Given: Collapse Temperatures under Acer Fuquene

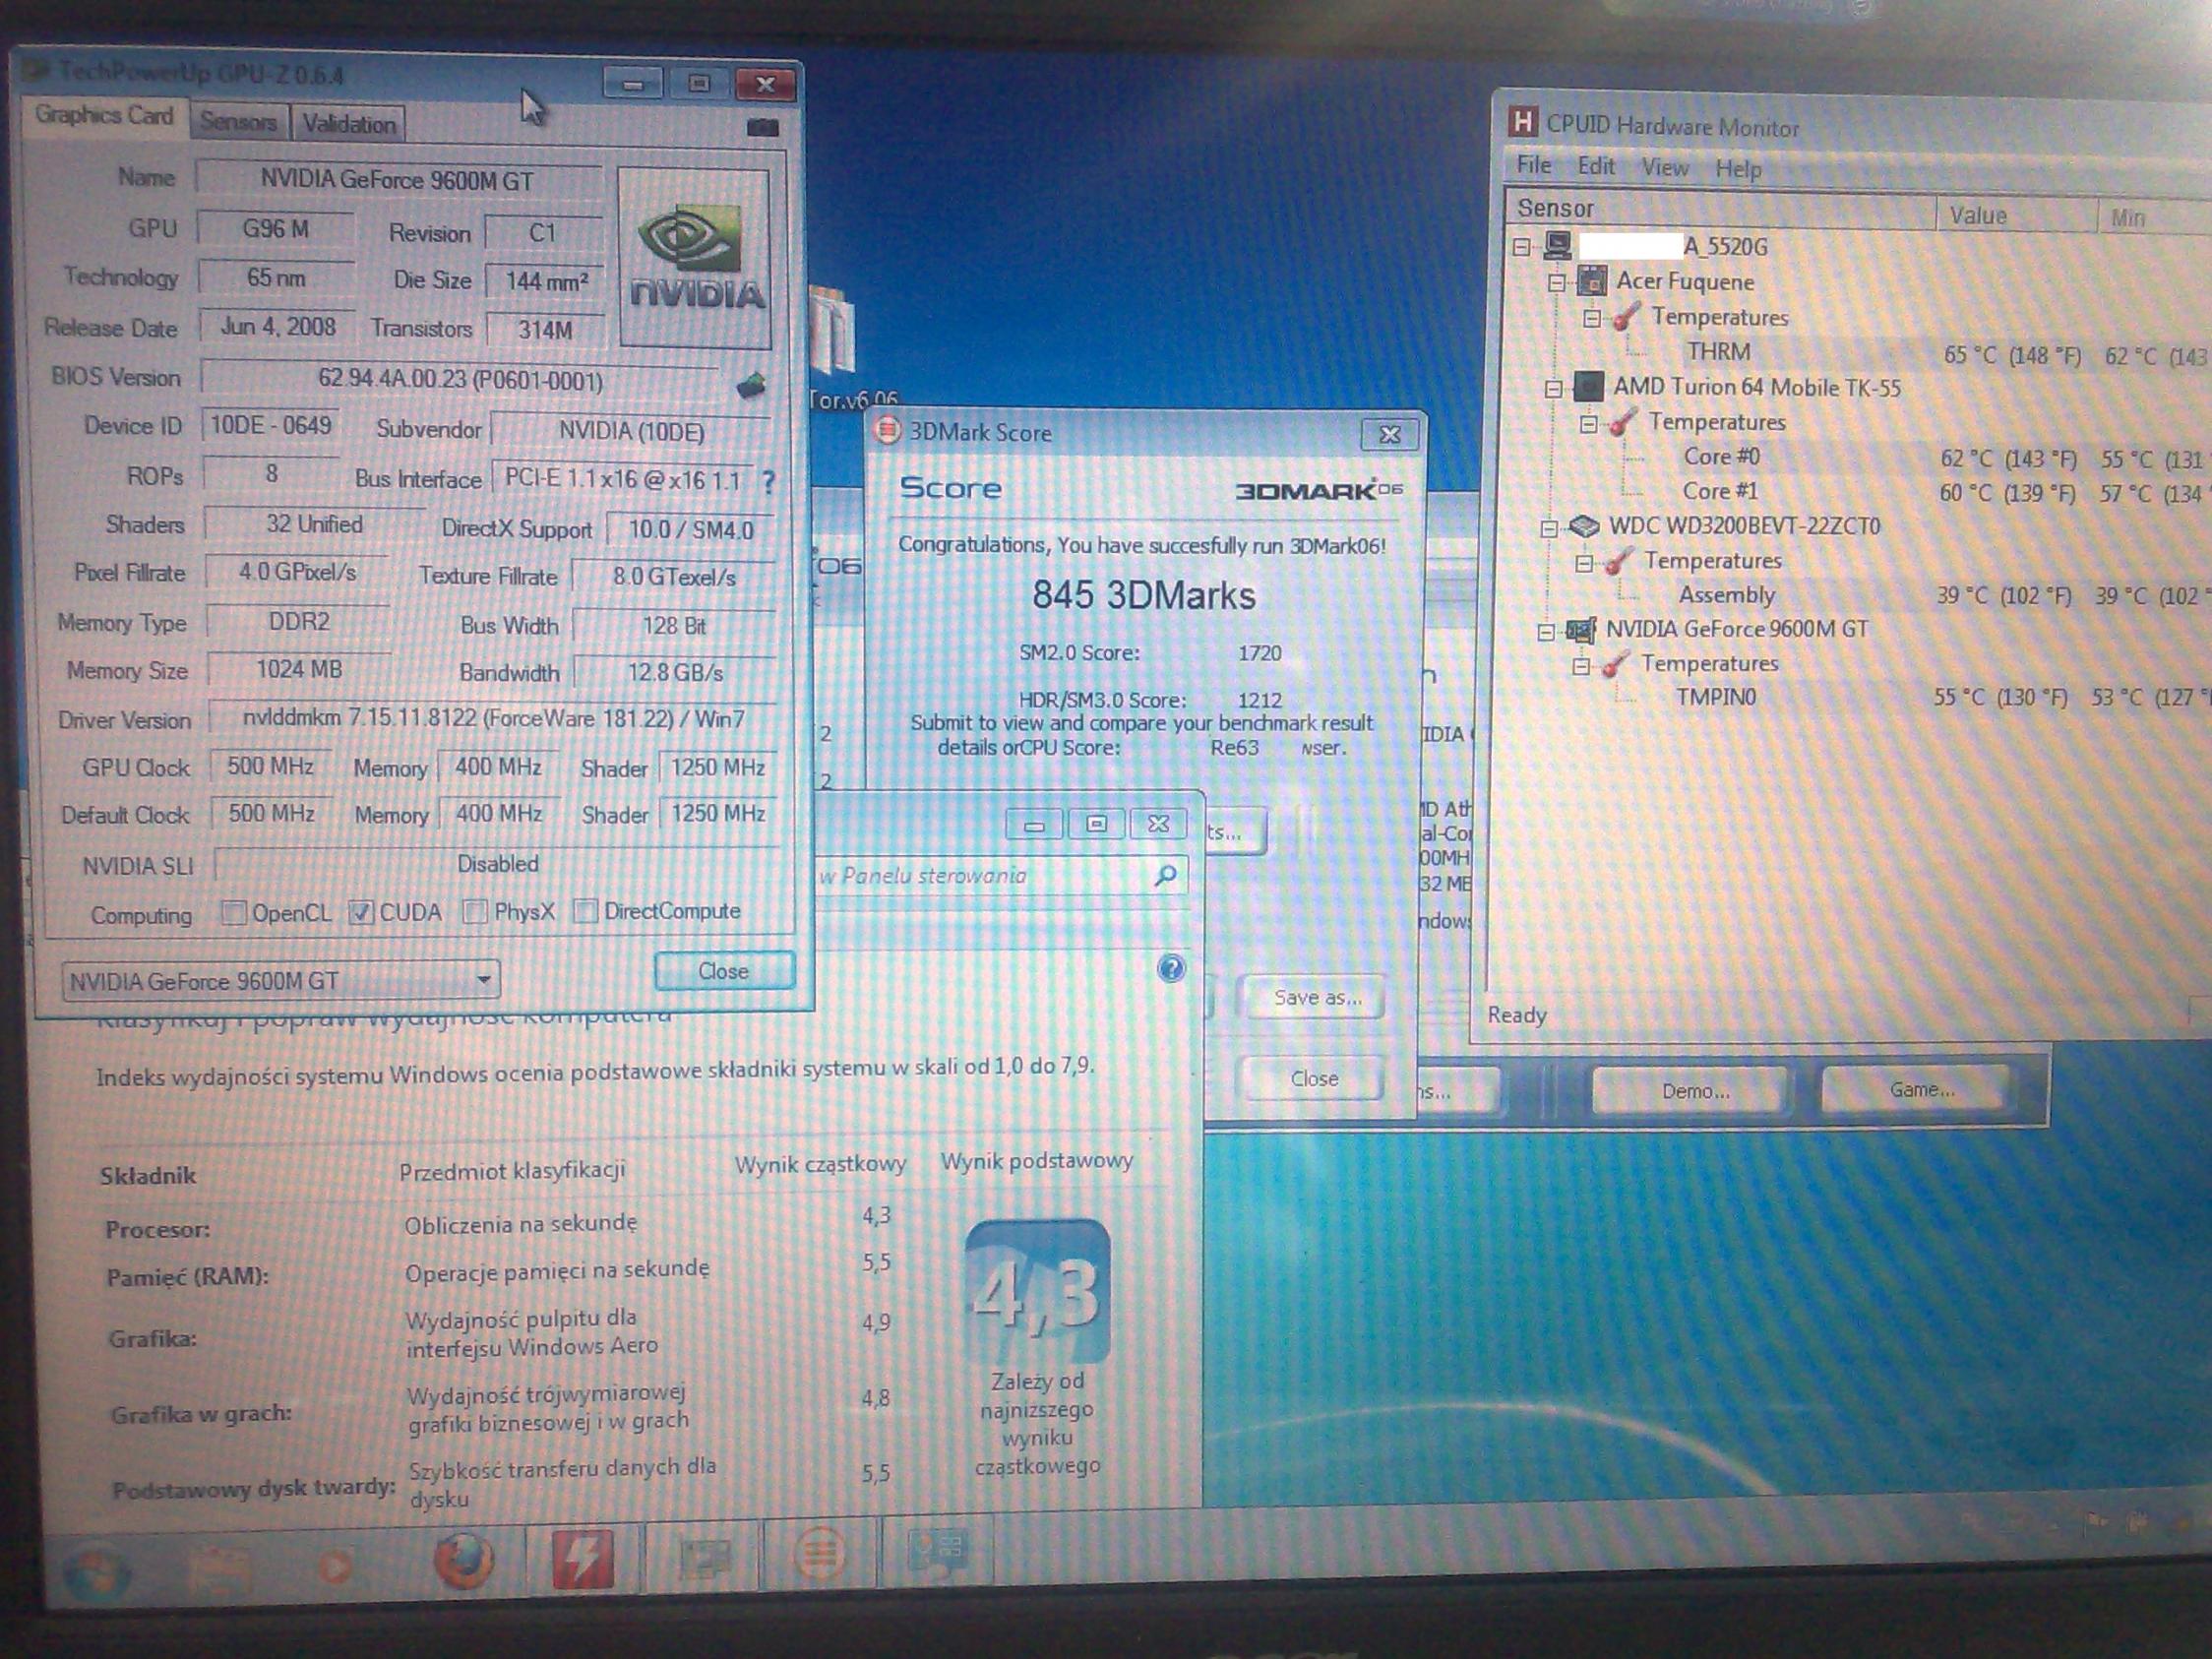Looking at the screenshot, I should (1592, 319).
